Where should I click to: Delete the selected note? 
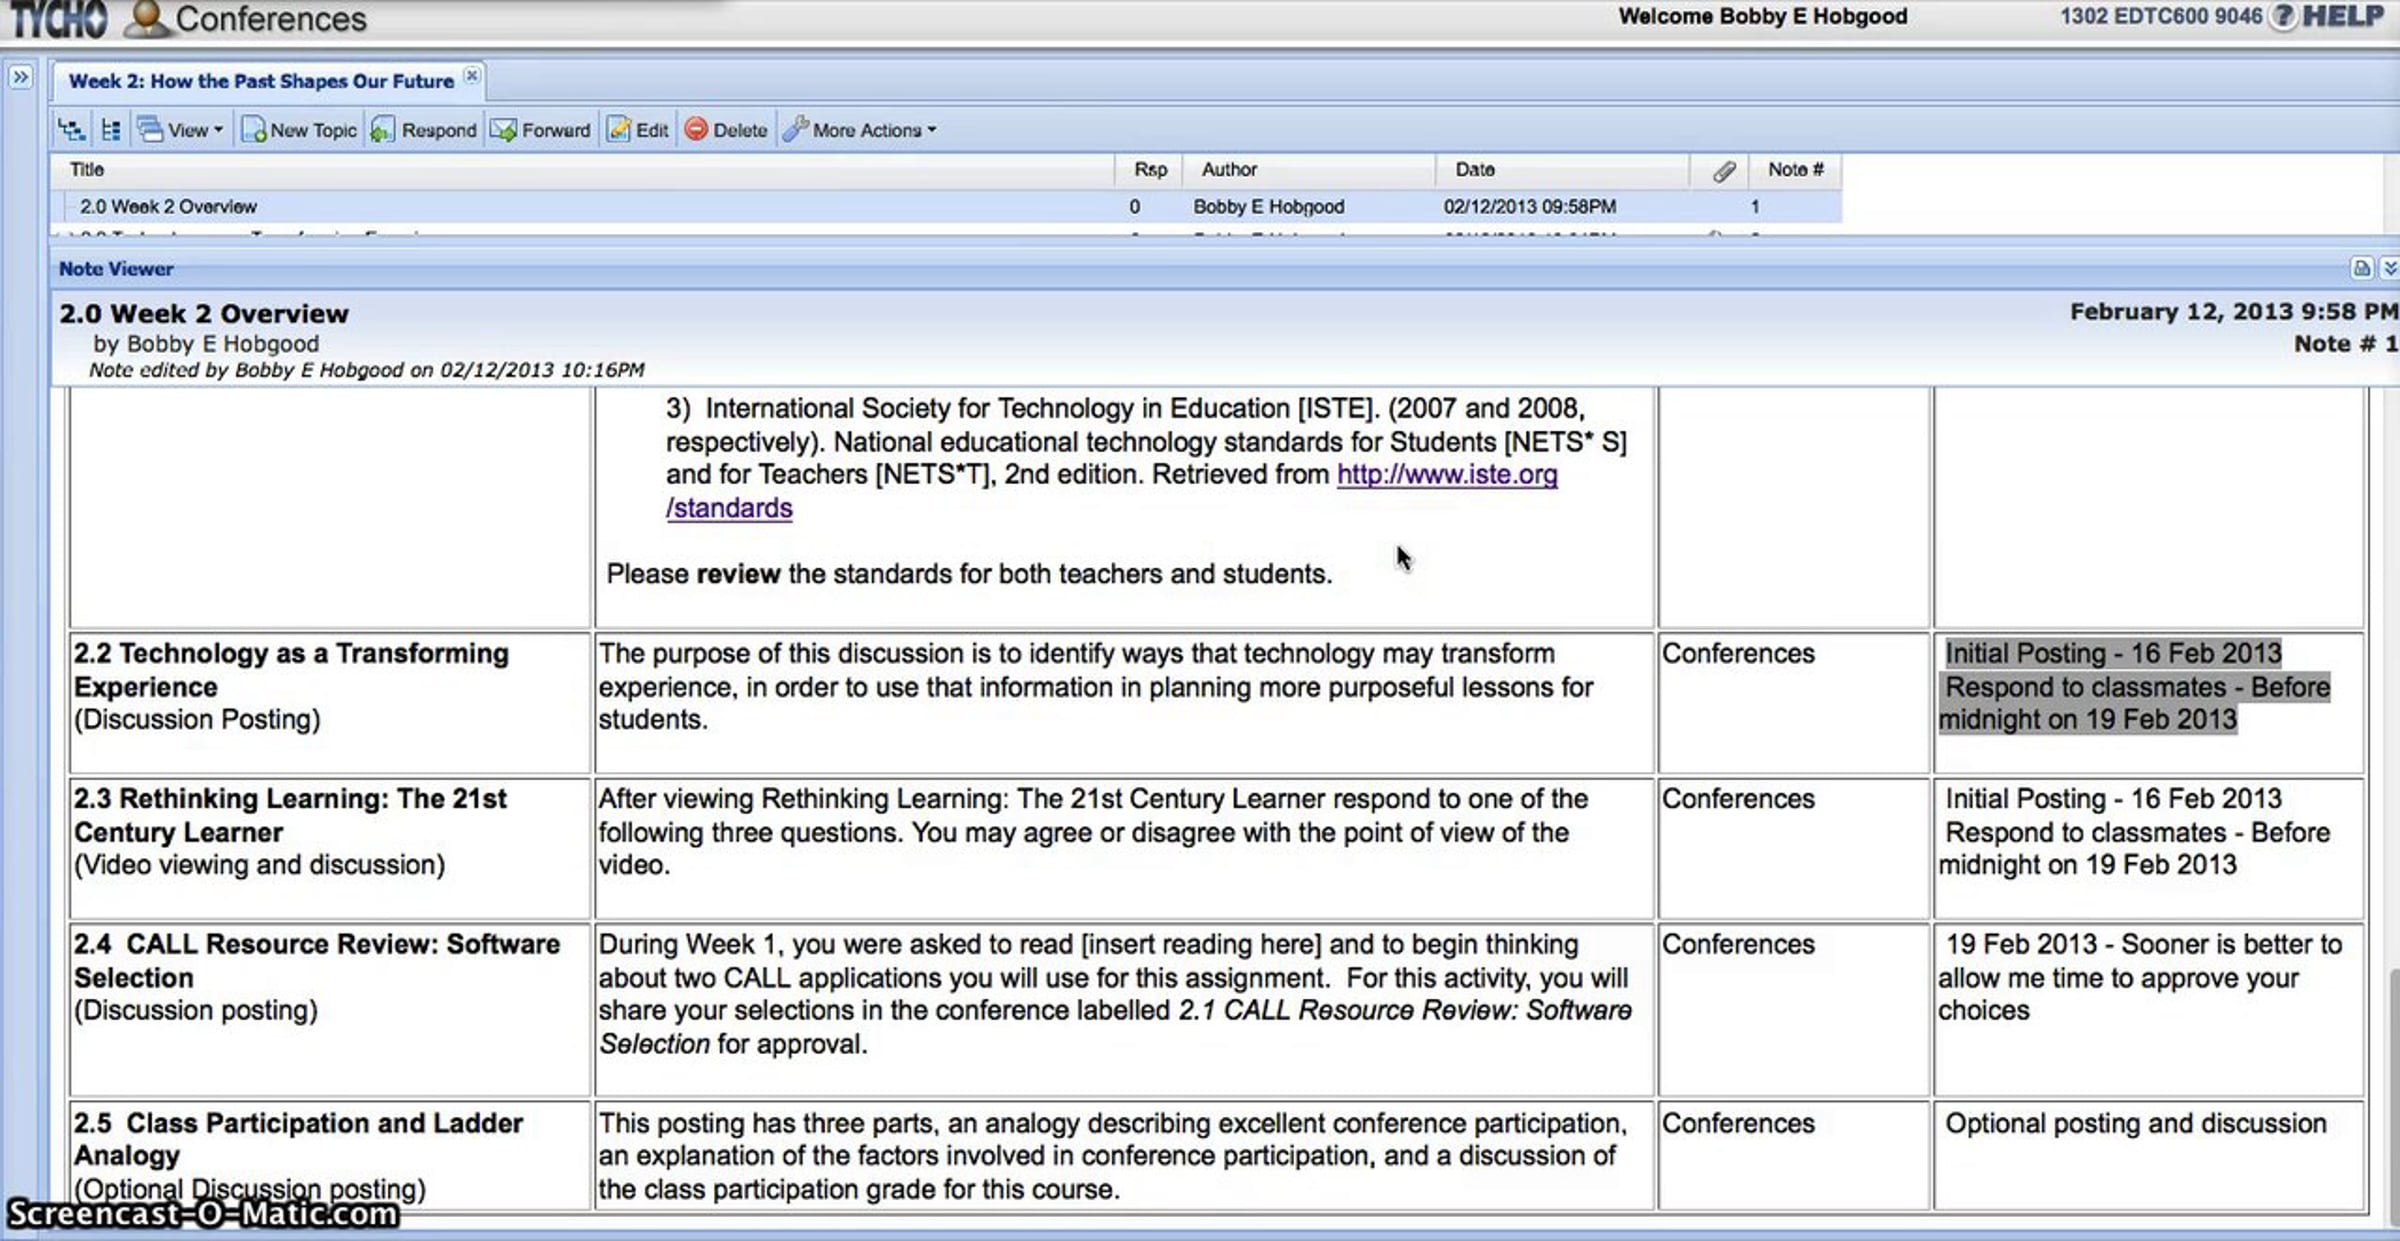(x=726, y=130)
